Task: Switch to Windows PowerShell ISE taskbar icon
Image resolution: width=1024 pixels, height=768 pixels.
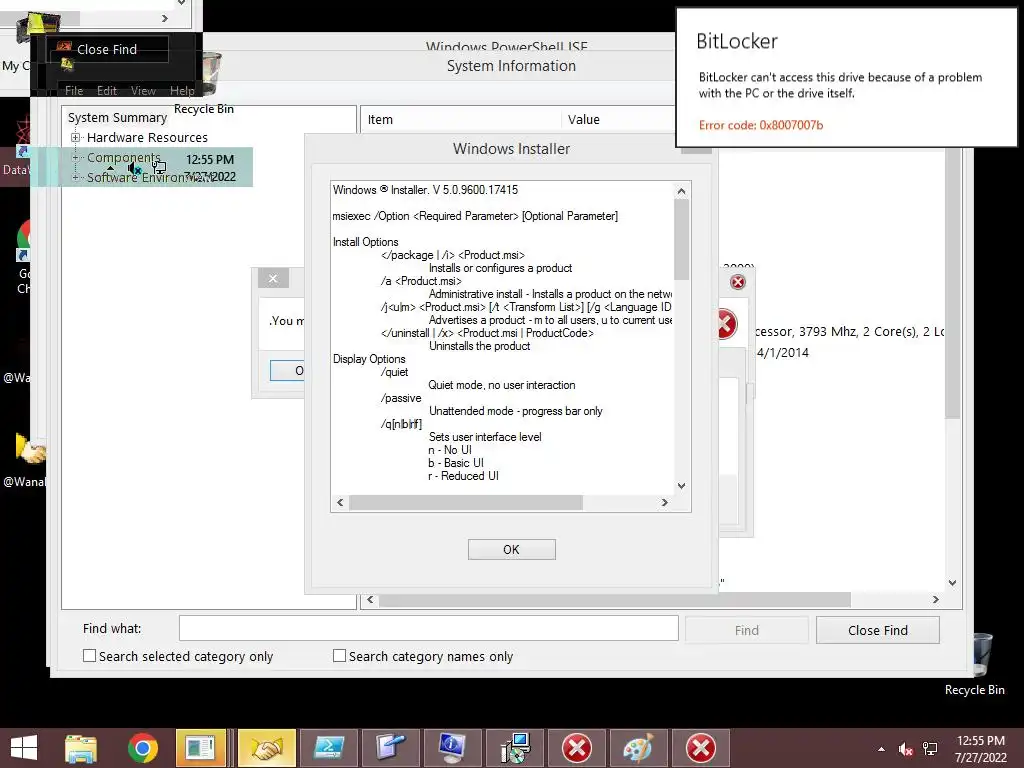Action: tap(328, 748)
